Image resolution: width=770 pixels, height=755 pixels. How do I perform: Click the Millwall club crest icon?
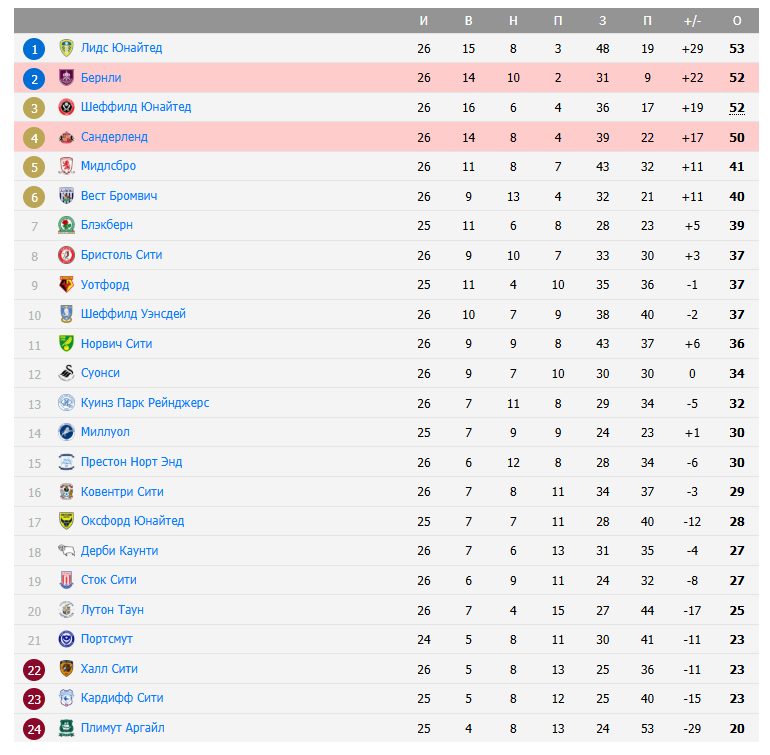click(66, 432)
